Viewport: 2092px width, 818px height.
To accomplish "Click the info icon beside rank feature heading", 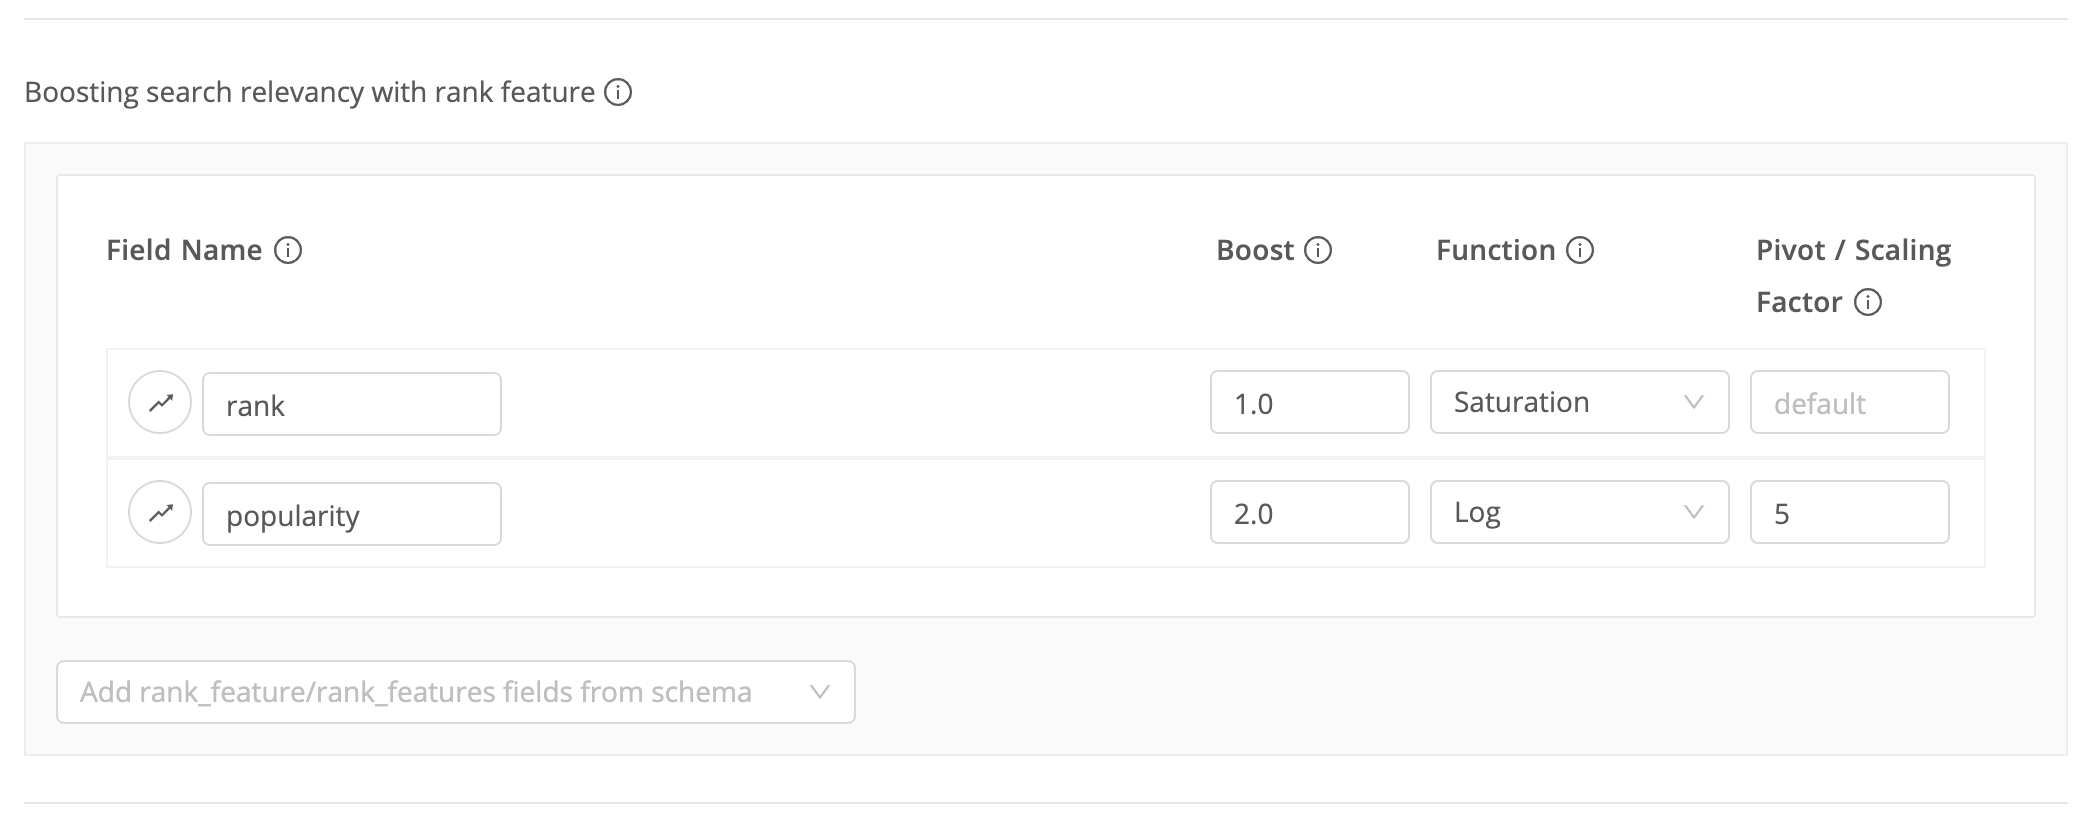I will click(x=620, y=92).
